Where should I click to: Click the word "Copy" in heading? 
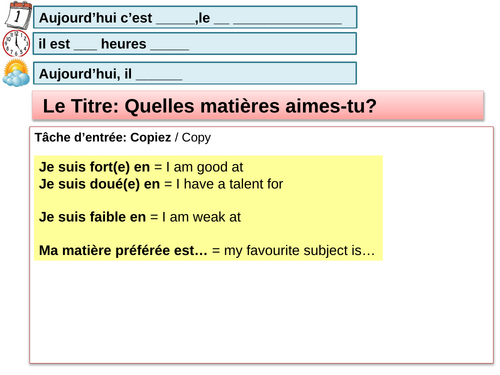[x=196, y=138]
